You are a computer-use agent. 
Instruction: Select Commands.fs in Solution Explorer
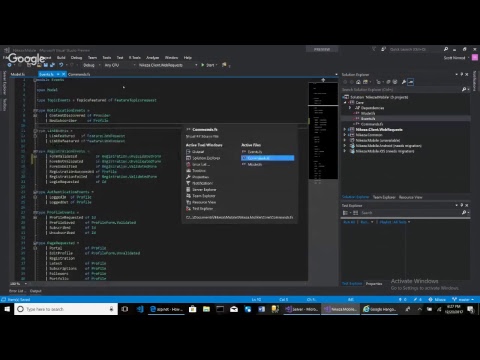[371, 124]
